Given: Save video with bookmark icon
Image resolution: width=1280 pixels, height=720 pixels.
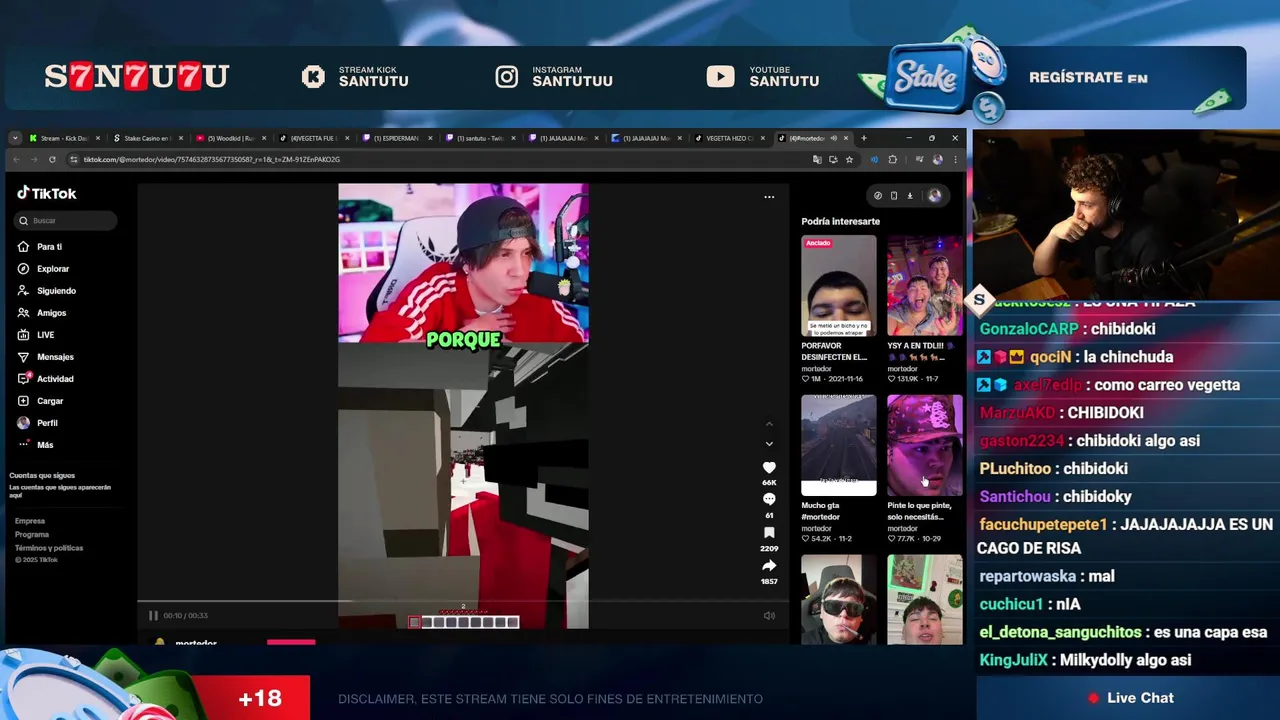Looking at the screenshot, I should click(769, 533).
